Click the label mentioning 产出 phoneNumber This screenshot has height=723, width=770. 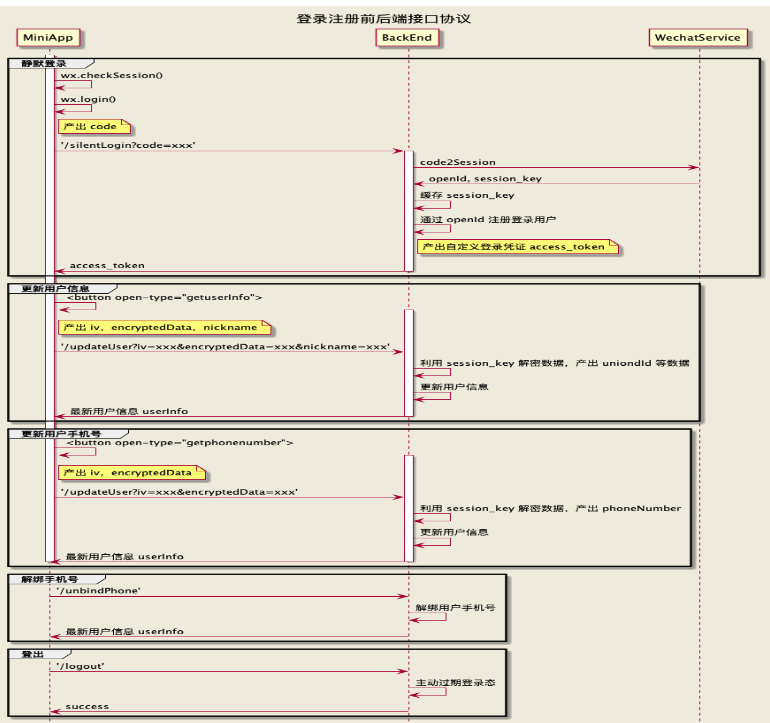(x=550, y=508)
